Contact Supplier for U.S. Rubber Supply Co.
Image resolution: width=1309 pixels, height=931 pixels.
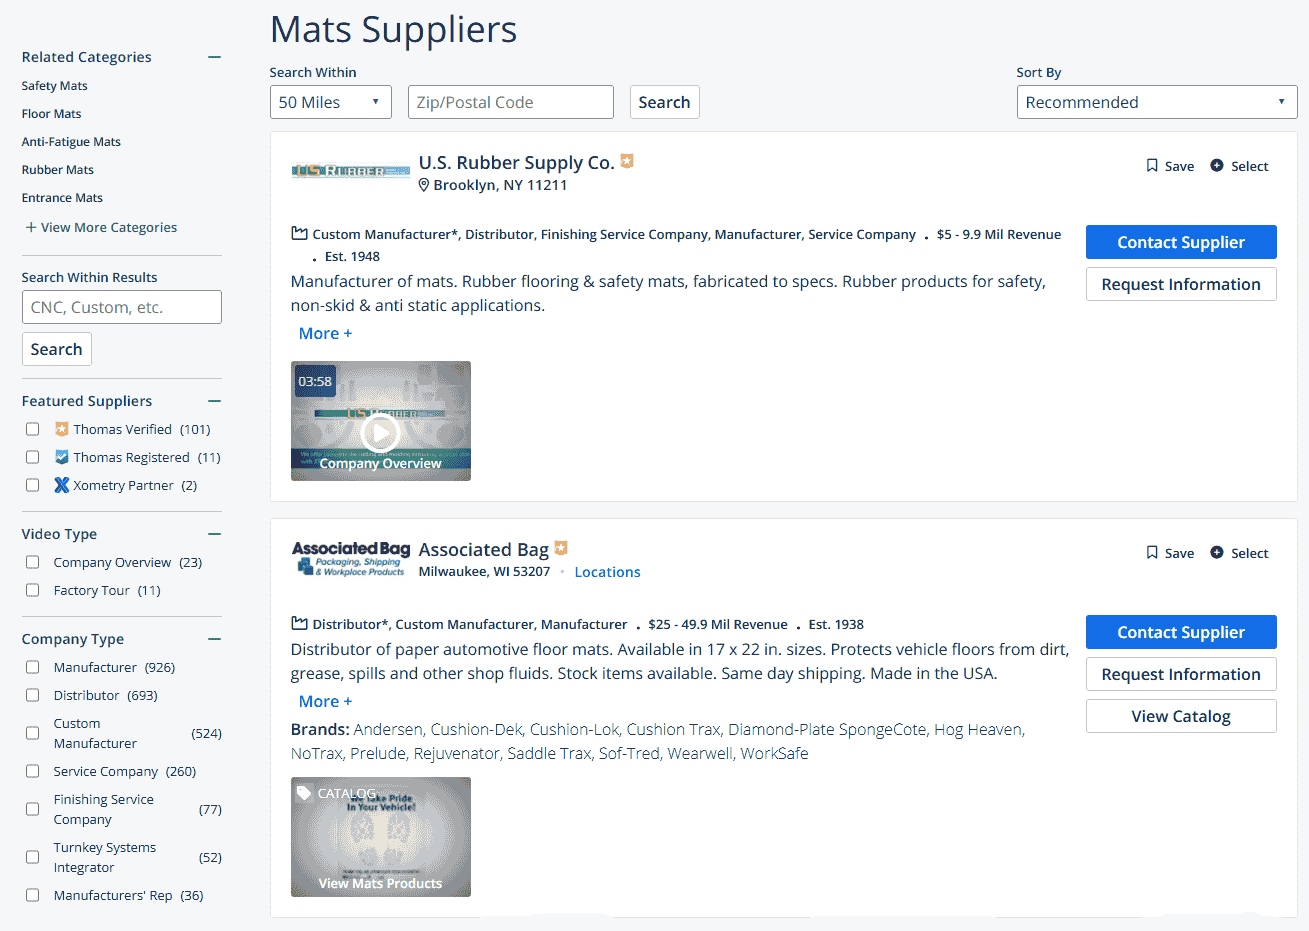[1181, 242]
